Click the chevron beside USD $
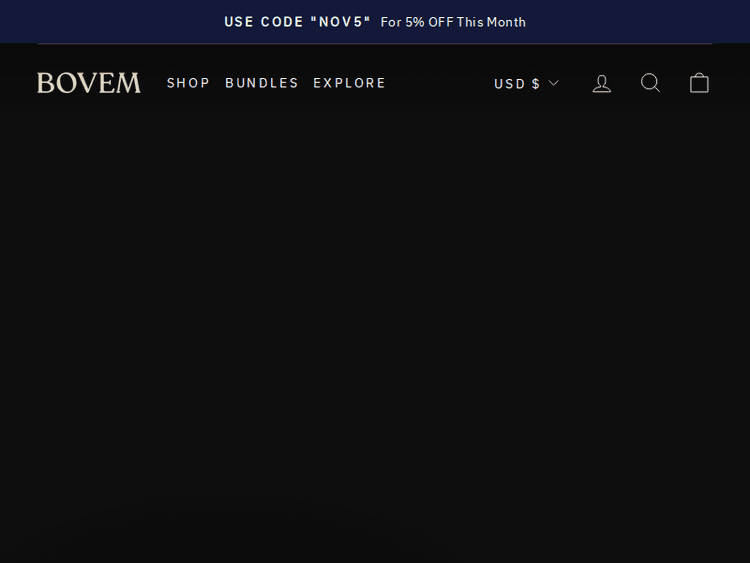This screenshot has height=563, width=750. pyautogui.click(x=554, y=83)
